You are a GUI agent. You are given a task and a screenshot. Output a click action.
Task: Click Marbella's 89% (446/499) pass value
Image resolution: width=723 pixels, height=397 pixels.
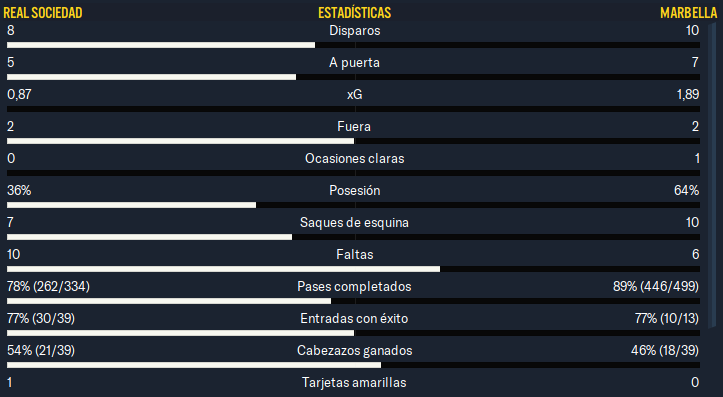[x=656, y=287]
